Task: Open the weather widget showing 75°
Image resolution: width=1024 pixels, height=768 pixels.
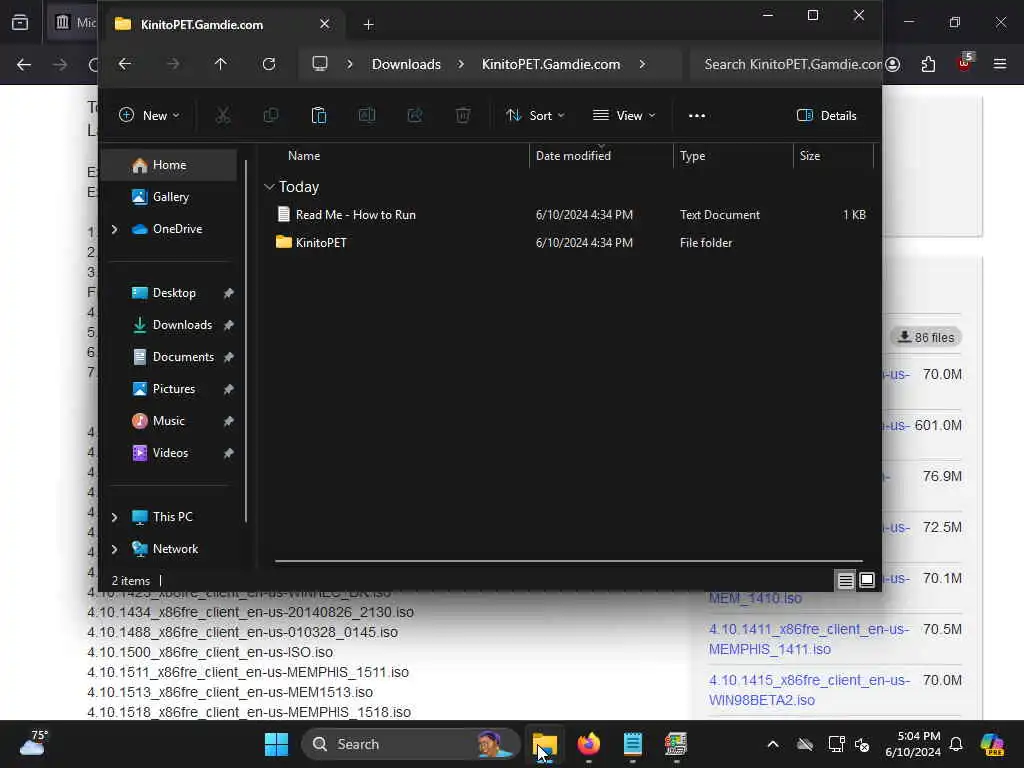Action: pos(33,743)
